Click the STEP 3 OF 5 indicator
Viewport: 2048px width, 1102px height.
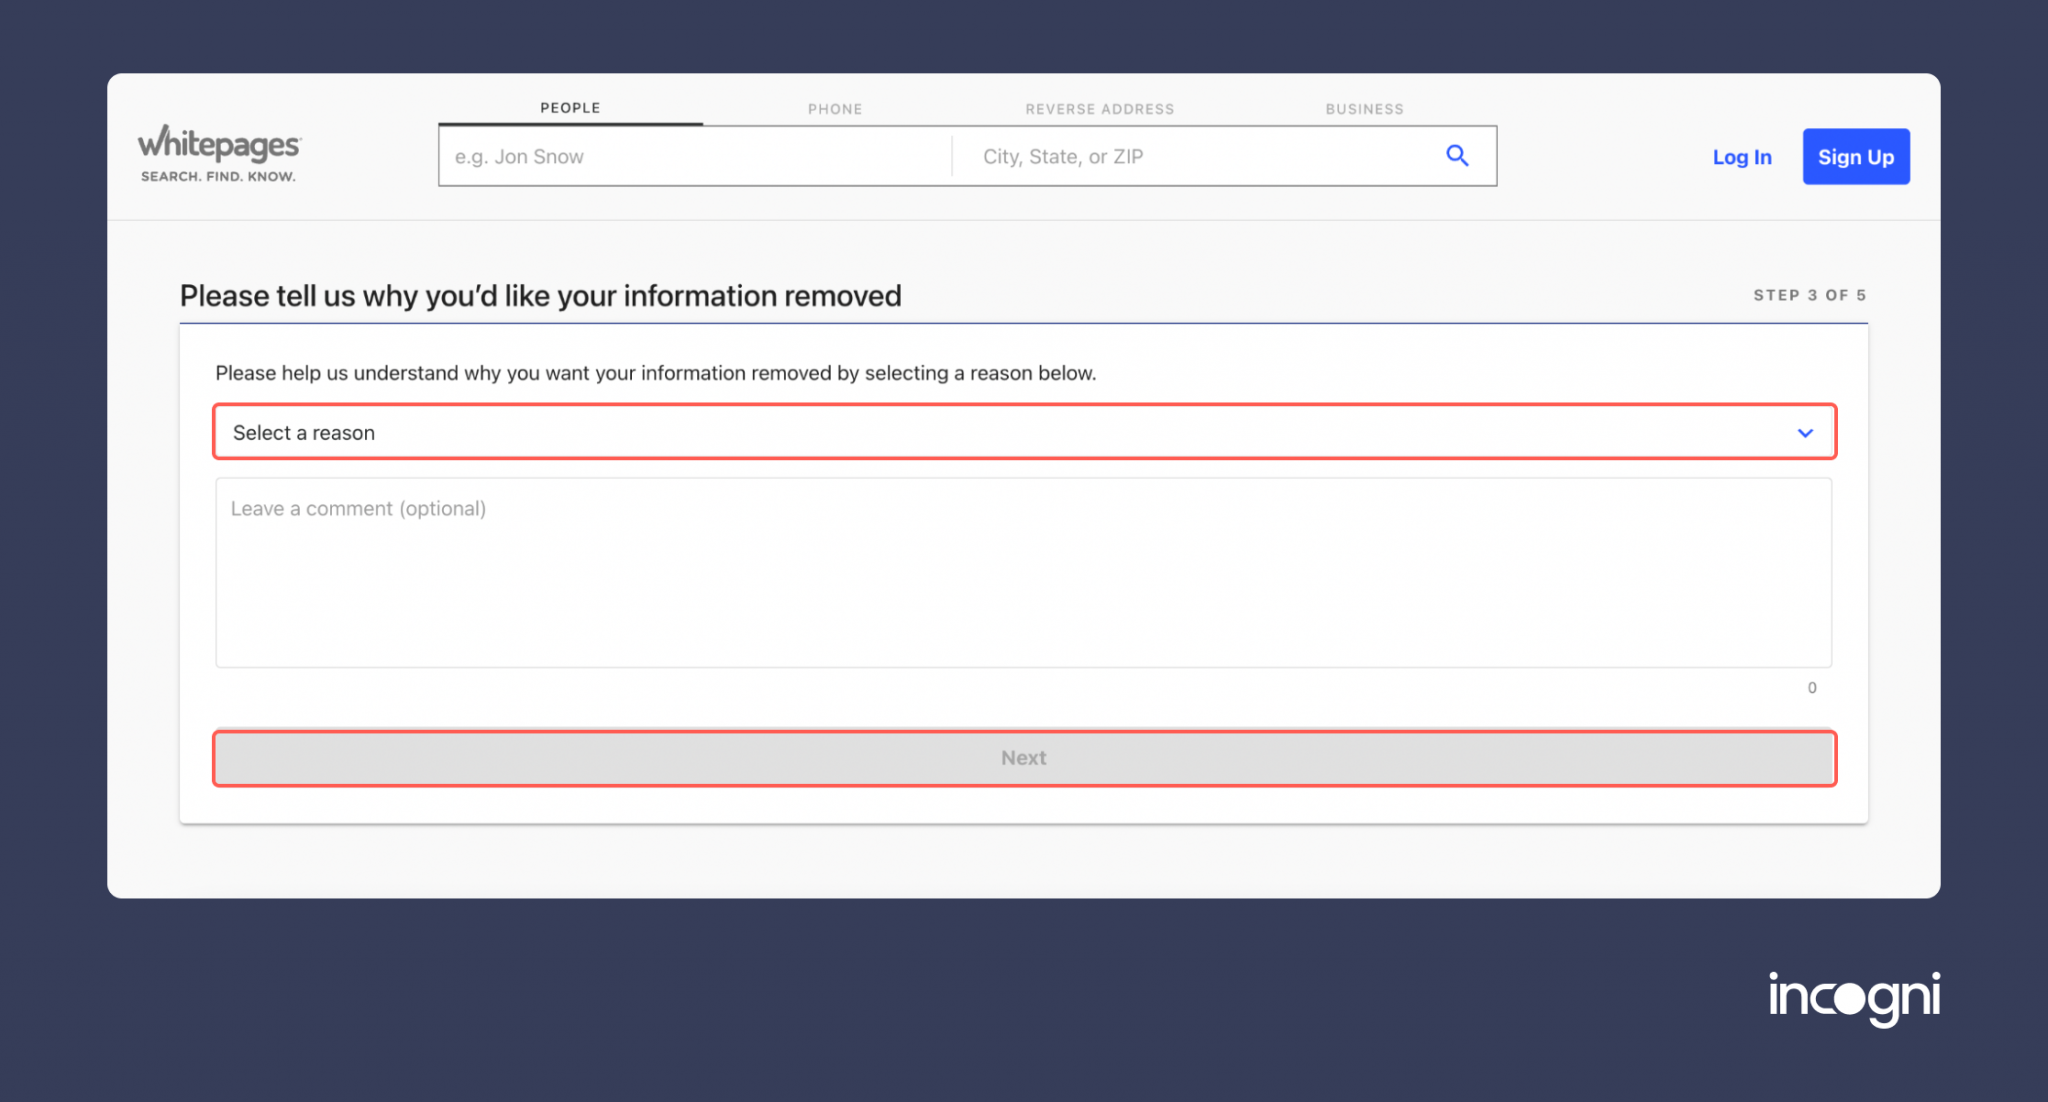pyautogui.click(x=1809, y=295)
